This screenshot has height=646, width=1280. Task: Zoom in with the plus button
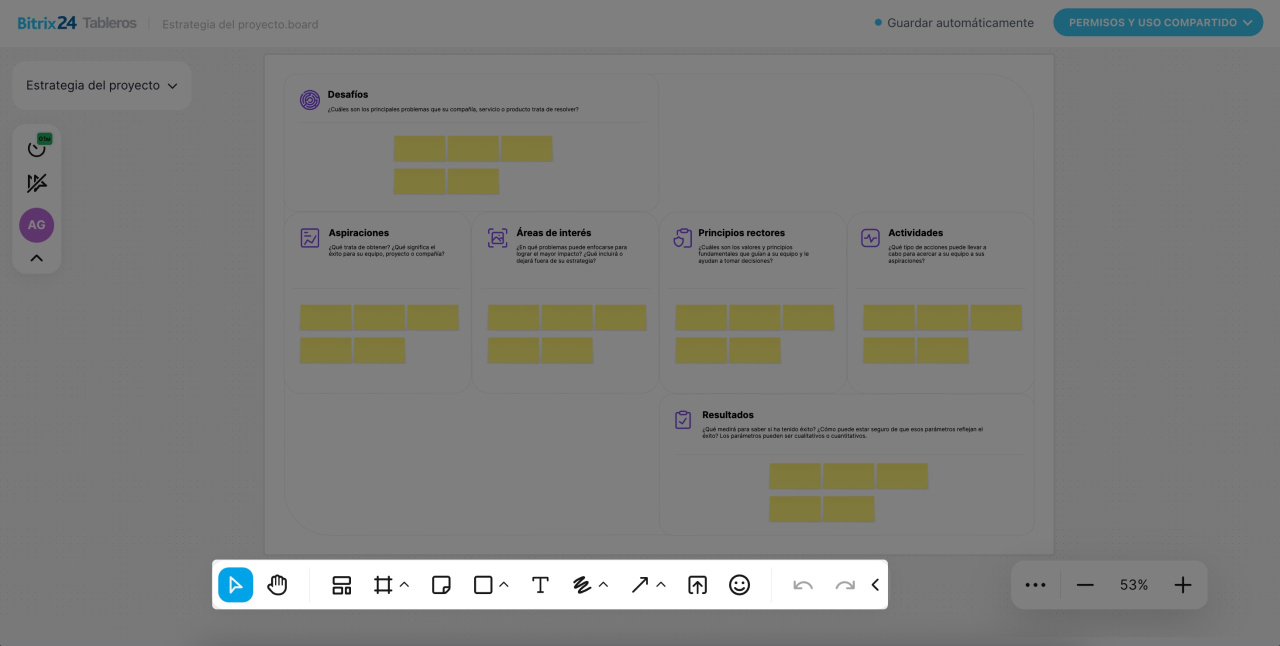click(x=1183, y=585)
